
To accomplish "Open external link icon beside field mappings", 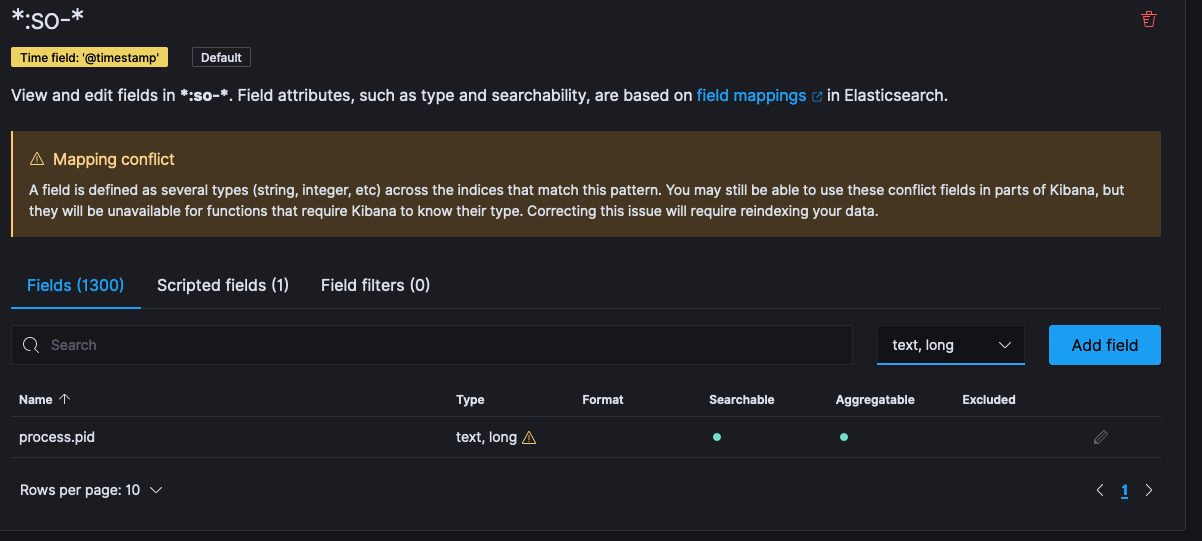I will 817,97.
